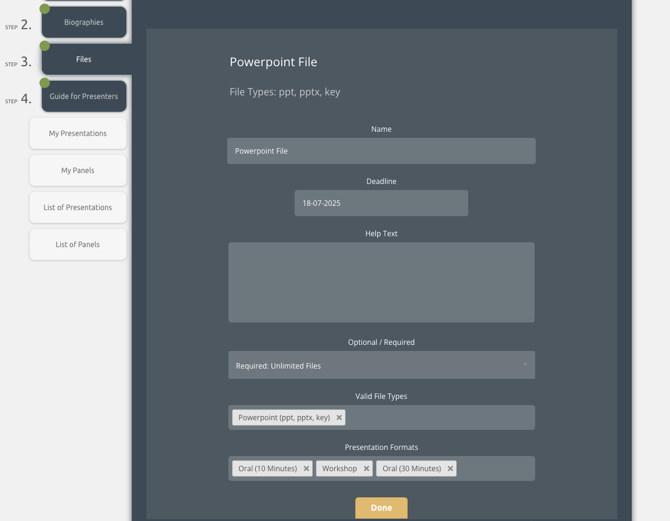Click the green status dot on Biographies
The height and width of the screenshot is (521, 670).
[x=45, y=9]
